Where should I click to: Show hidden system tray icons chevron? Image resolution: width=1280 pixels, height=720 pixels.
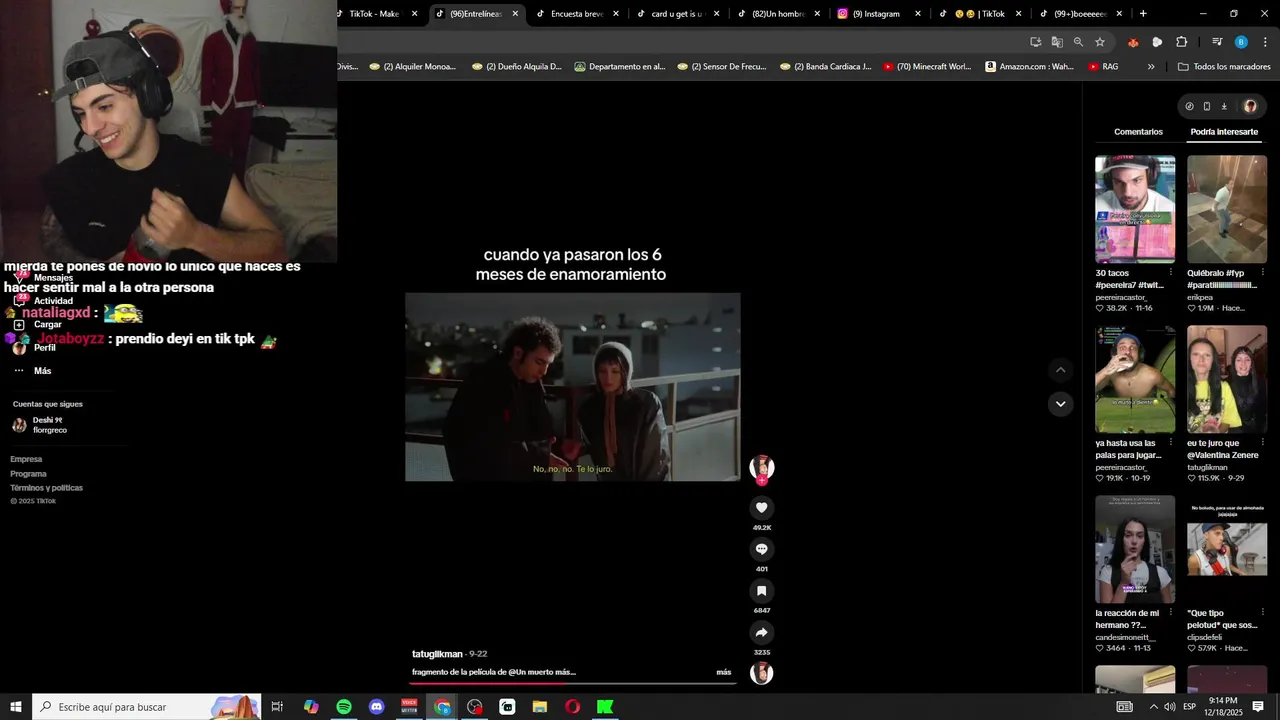[1153, 707]
